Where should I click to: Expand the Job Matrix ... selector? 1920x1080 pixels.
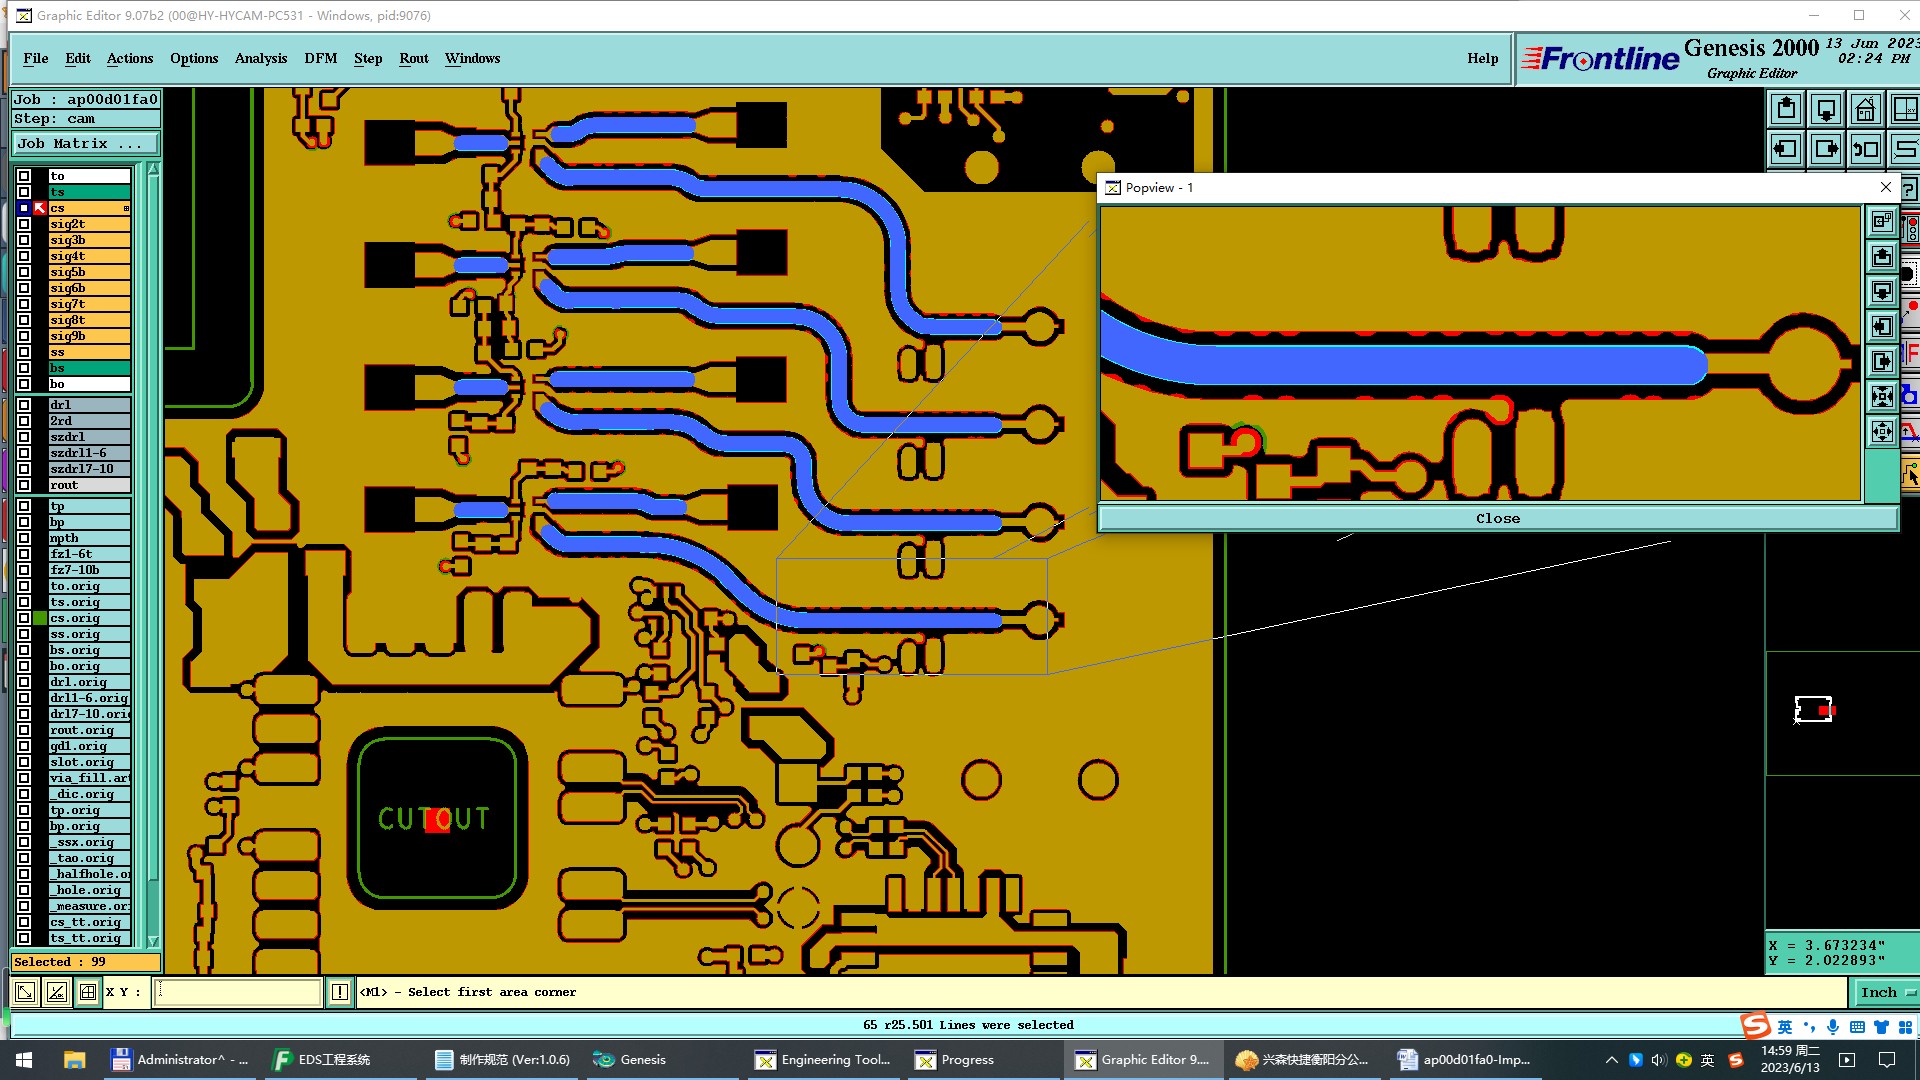point(84,144)
